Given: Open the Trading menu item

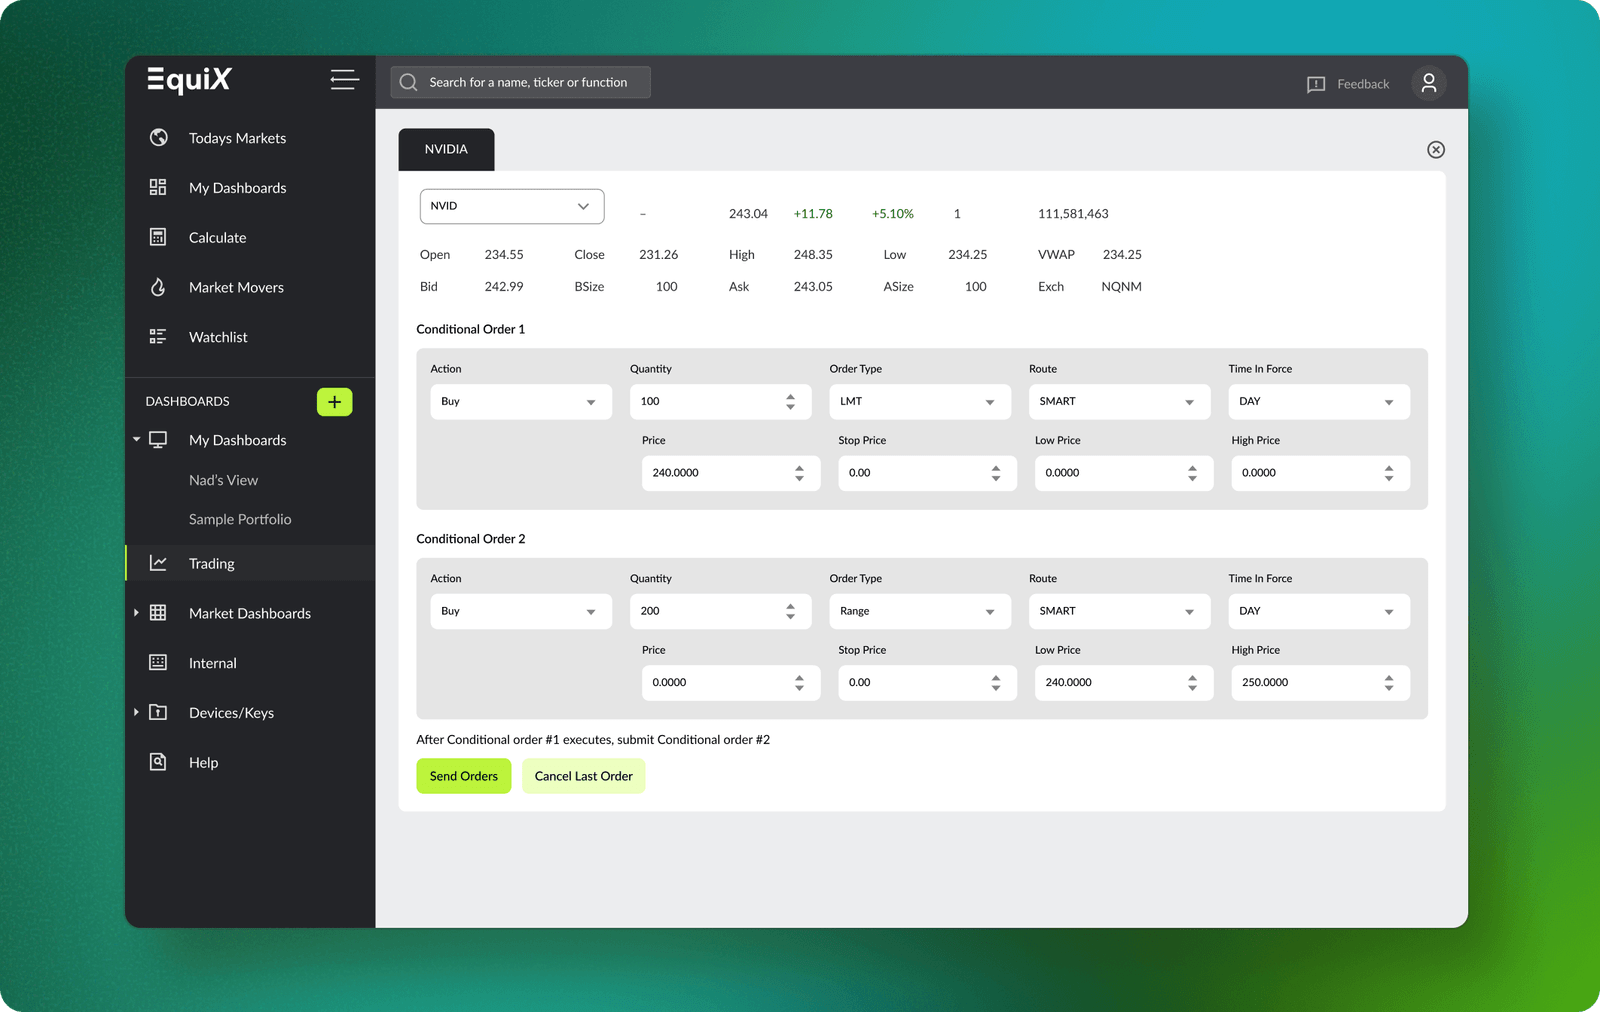Looking at the screenshot, I should [250, 563].
